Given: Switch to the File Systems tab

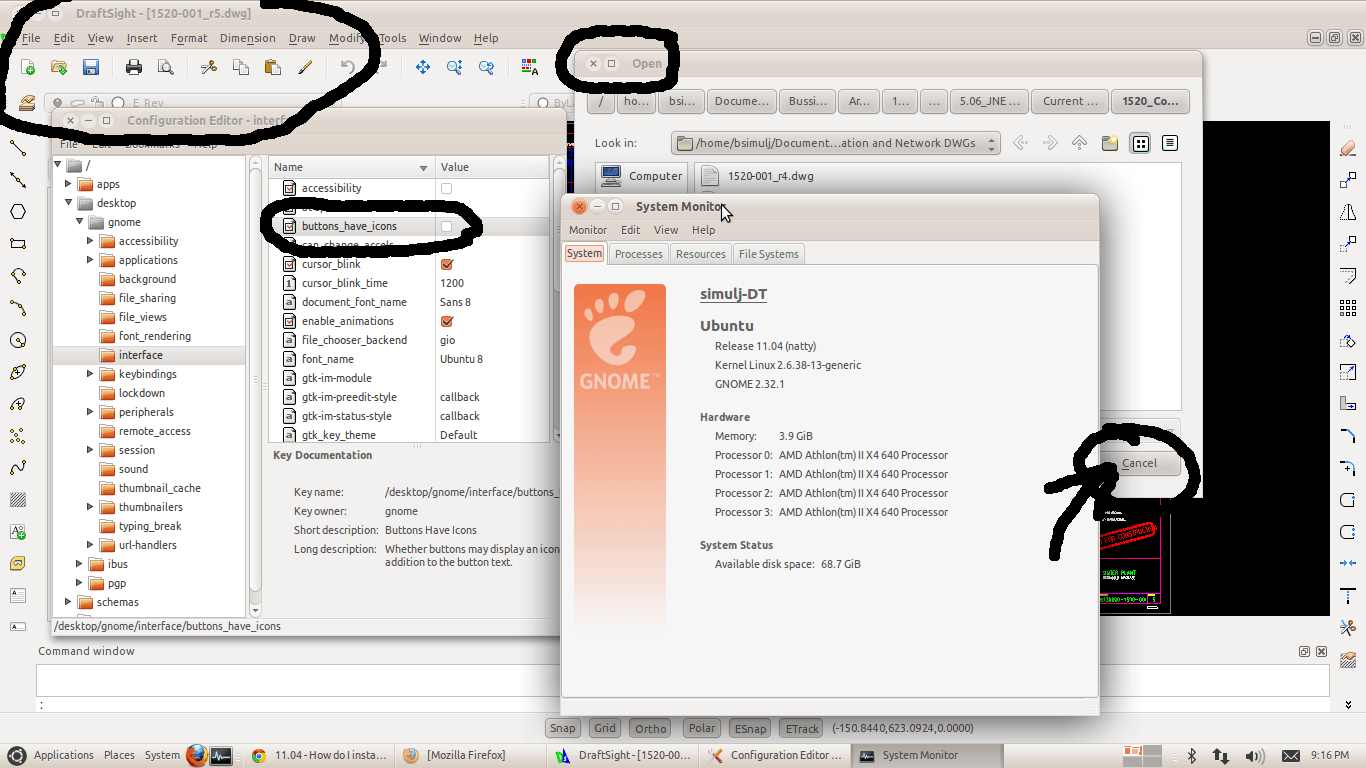Looking at the screenshot, I should (768, 254).
